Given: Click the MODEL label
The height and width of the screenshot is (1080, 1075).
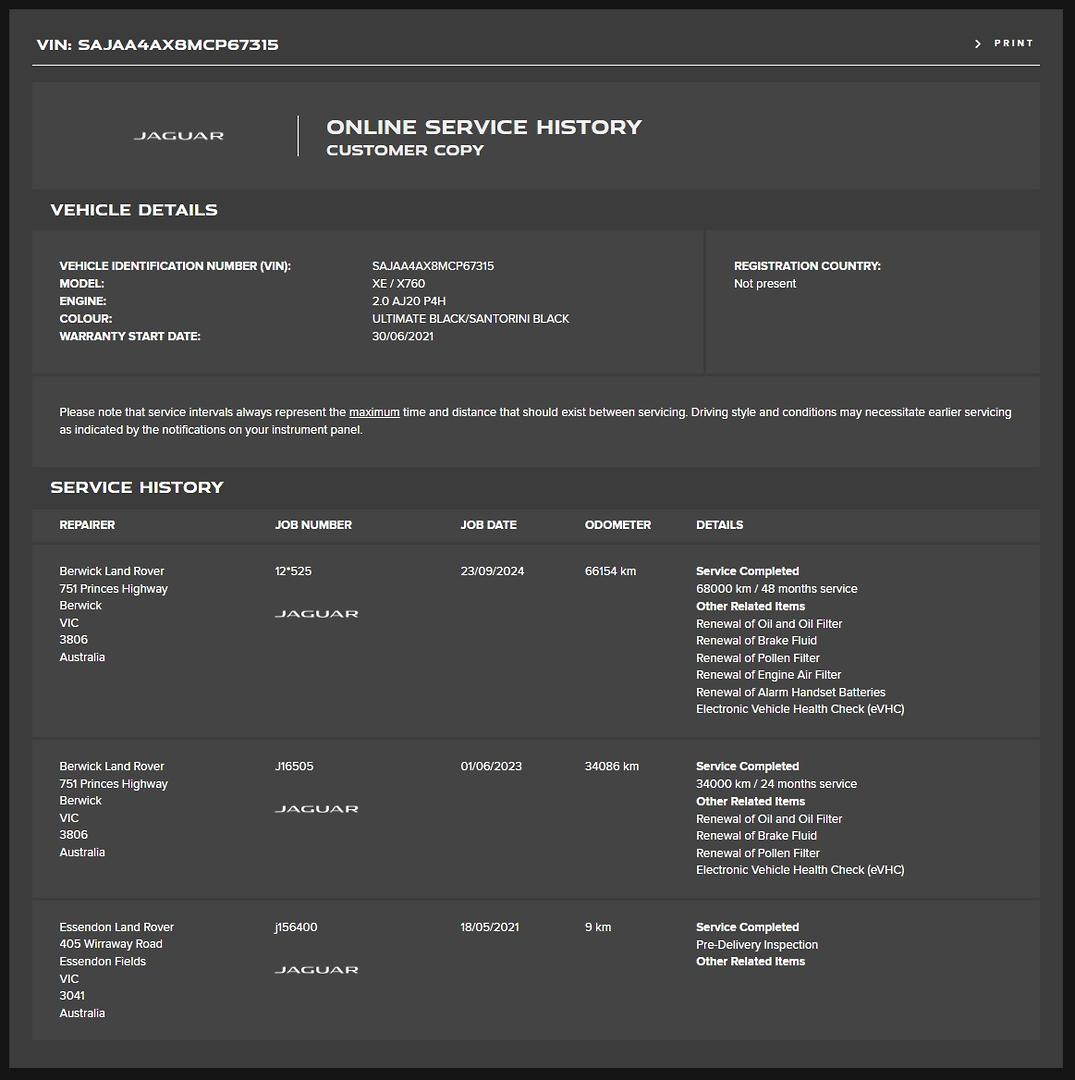Looking at the screenshot, I should pos(81,284).
